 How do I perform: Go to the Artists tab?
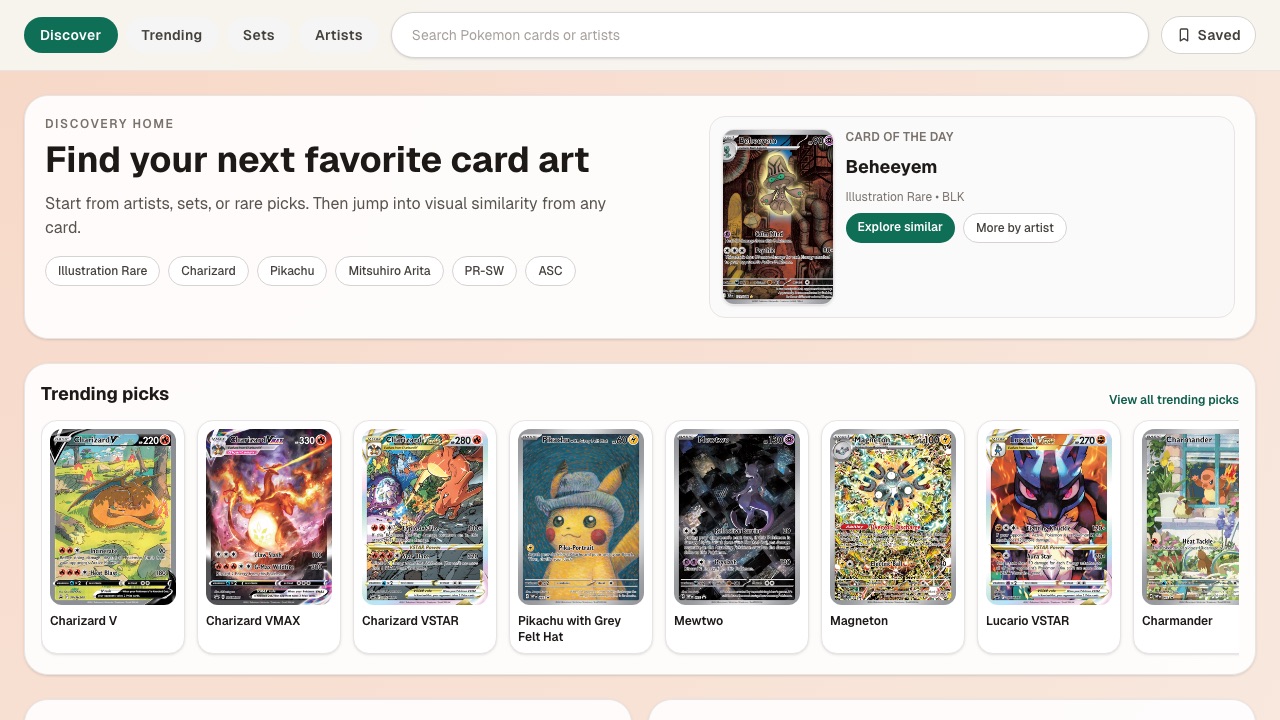pyautogui.click(x=338, y=35)
